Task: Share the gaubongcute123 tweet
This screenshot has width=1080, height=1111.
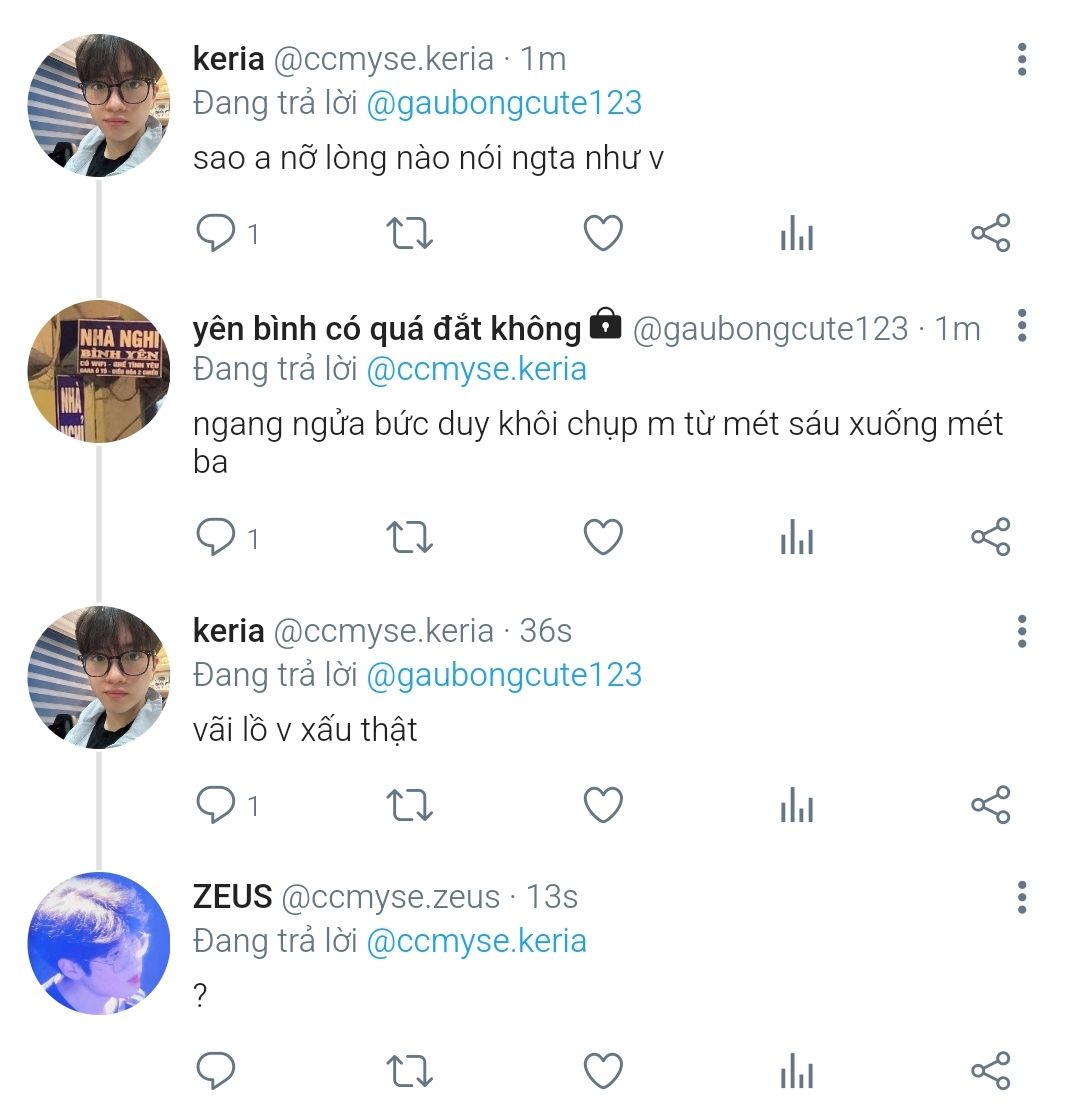Action: click(x=990, y=538)
